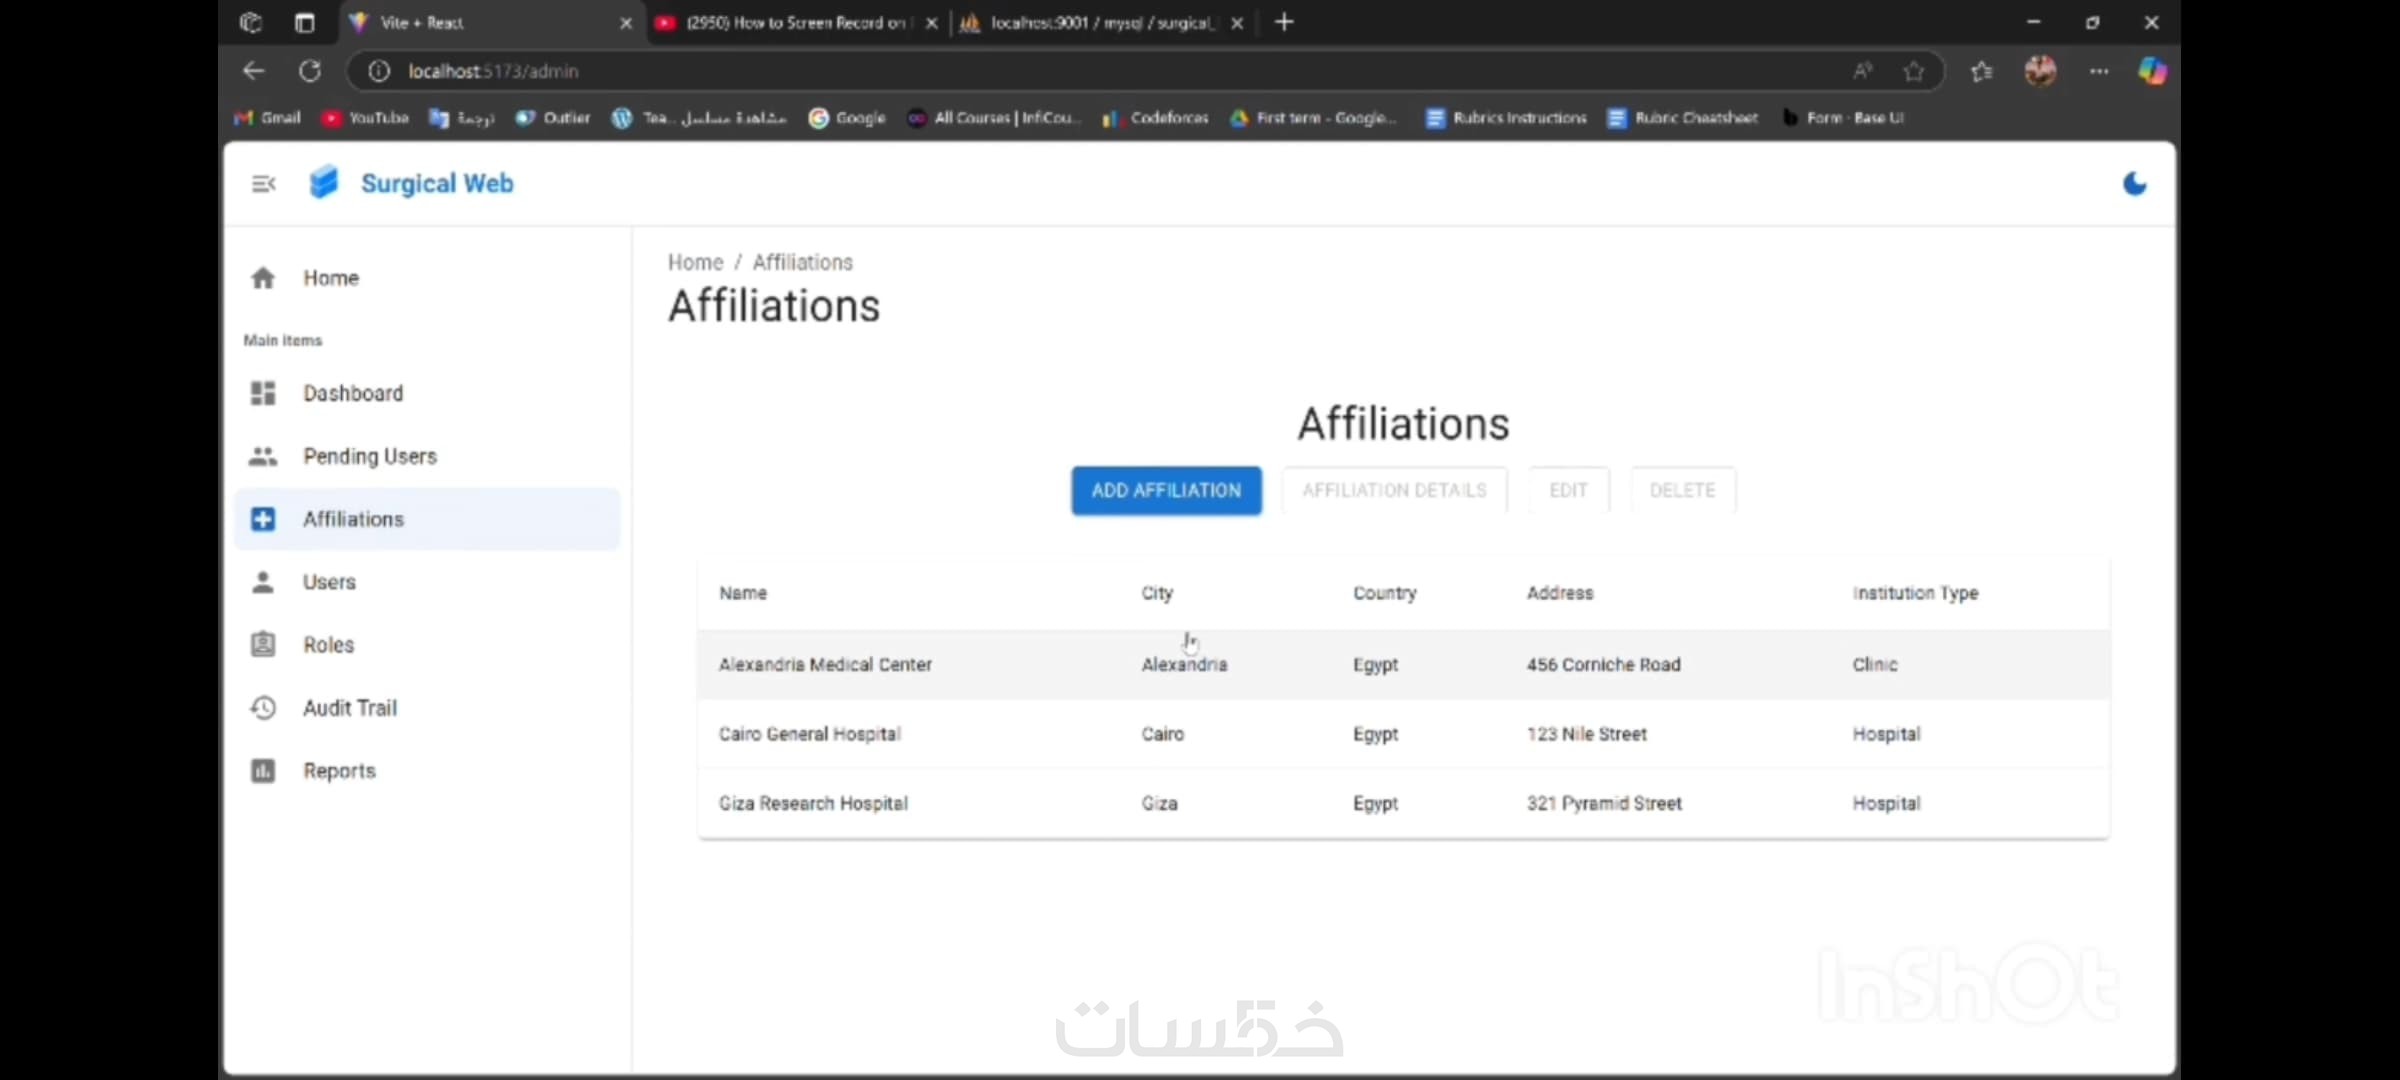Click the Add Affiliation button
The image size is (2400, 1080).
[x=1166, y=491]
